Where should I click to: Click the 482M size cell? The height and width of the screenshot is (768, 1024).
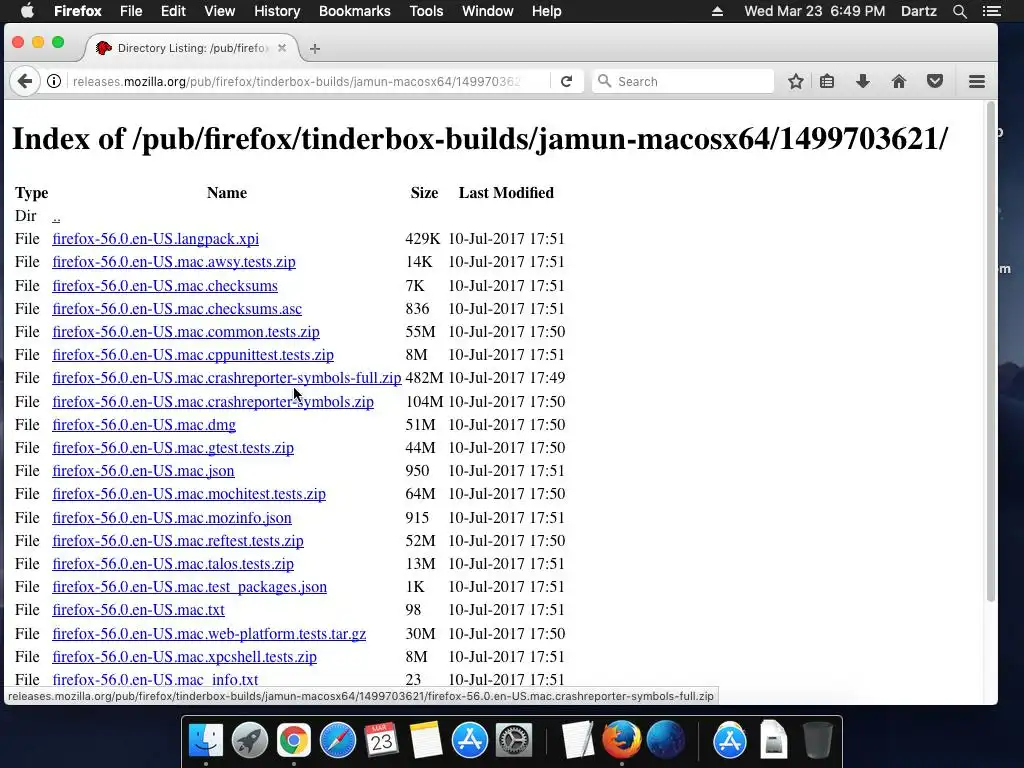pos(424,377)
